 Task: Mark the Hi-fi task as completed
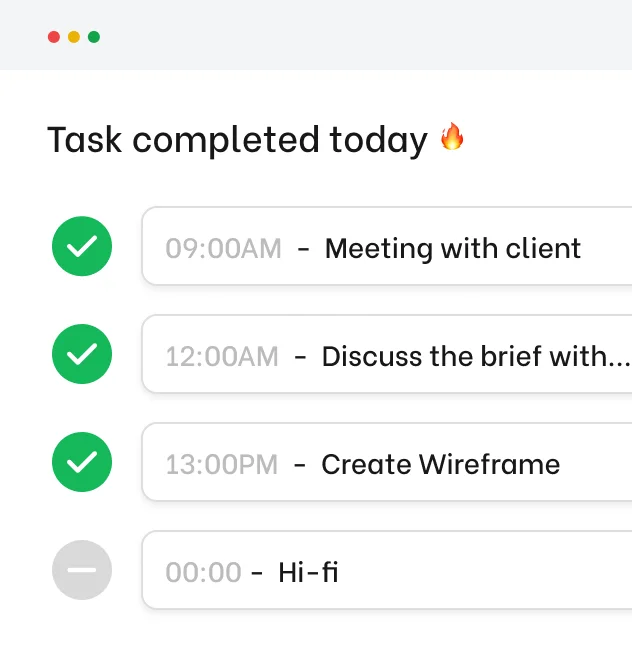pyautogui.click(x=82, y=570)
